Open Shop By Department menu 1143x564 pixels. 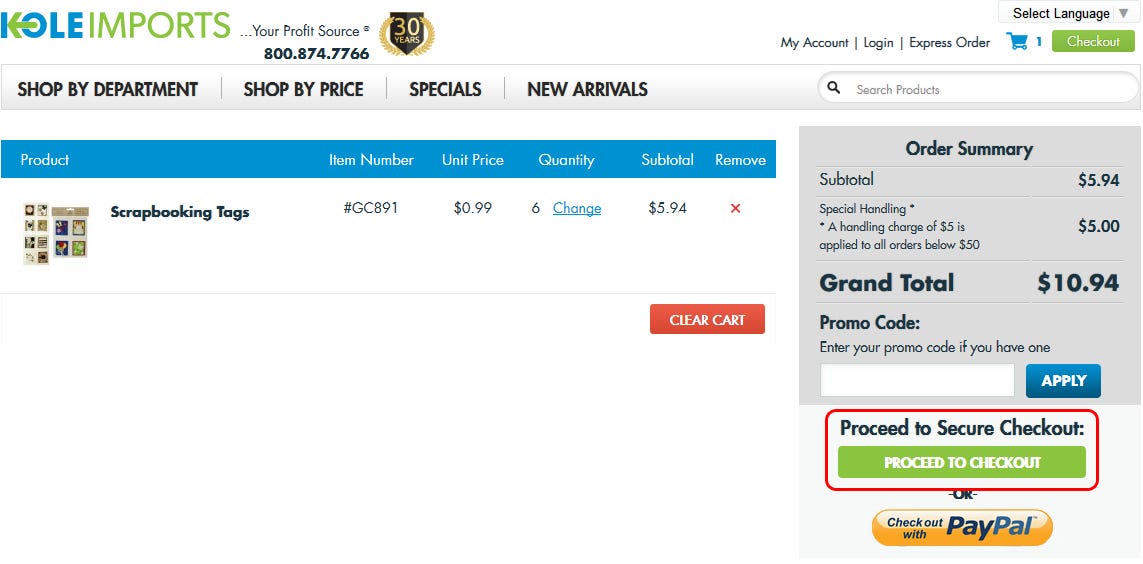(108, 89)
